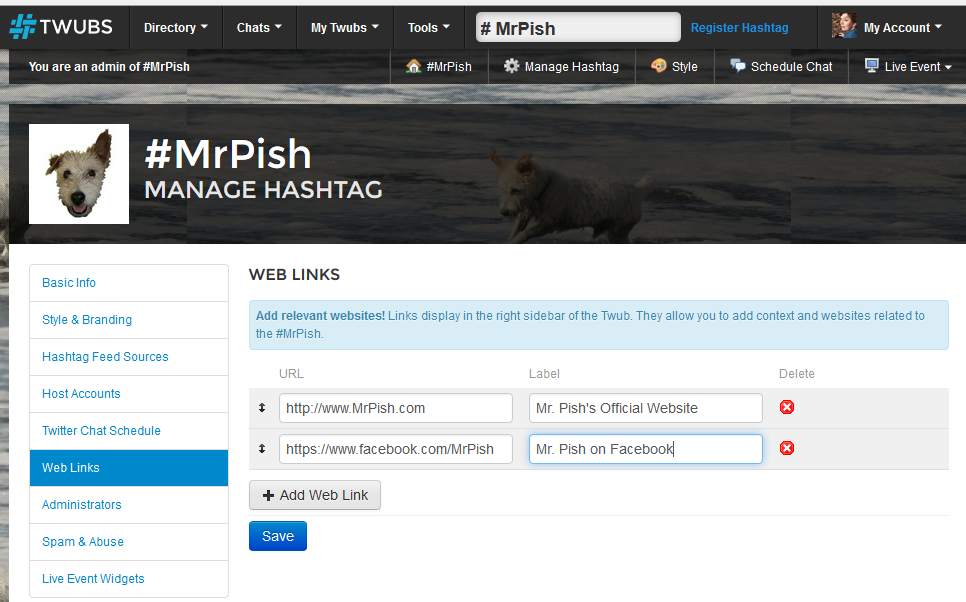966x602 pixels.
Task: Click the MANAGE HASHTAG subtitle
Action: (x=264, y=190)
